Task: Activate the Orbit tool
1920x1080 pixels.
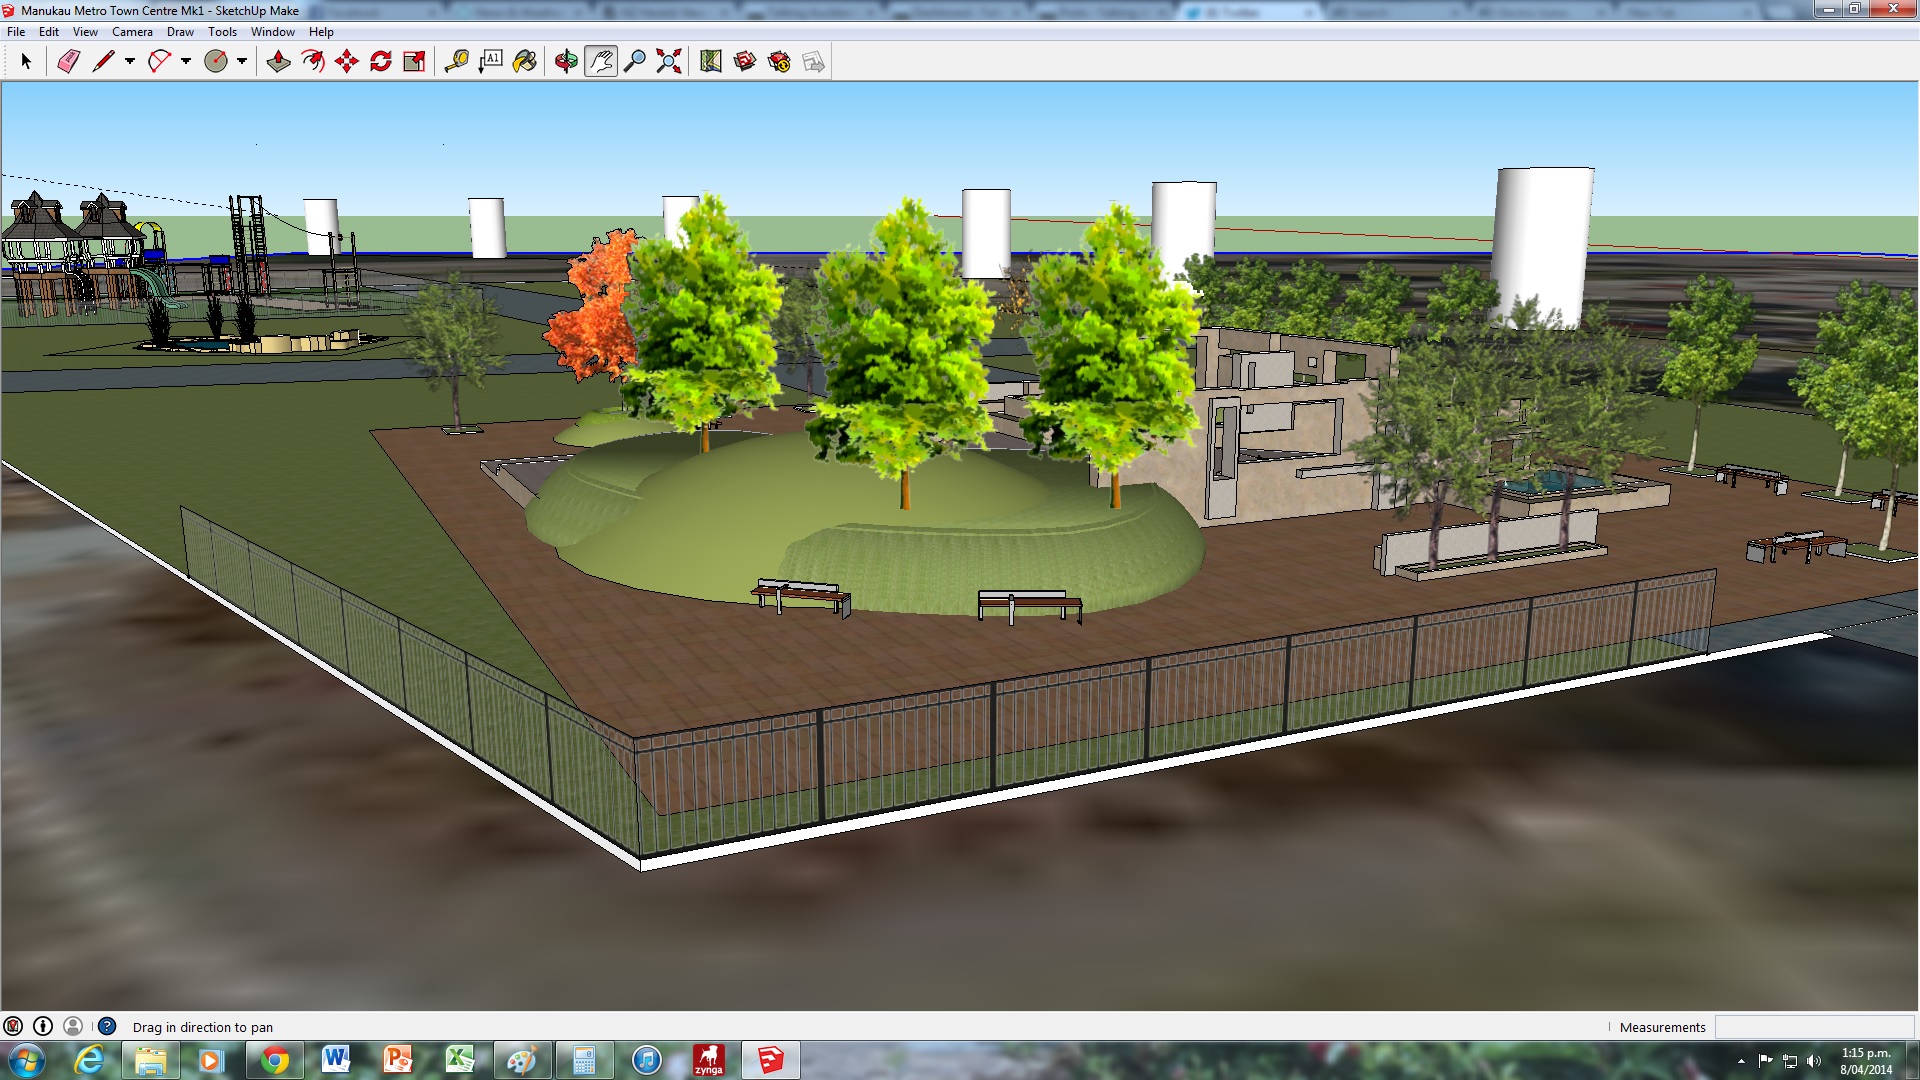Action: point(566,62)
